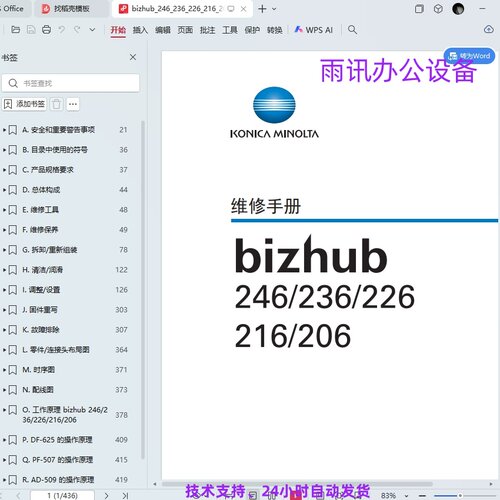
Task: Expand bookmark G. 拆卸/重新组装
Action: click(x=4, y=250)
